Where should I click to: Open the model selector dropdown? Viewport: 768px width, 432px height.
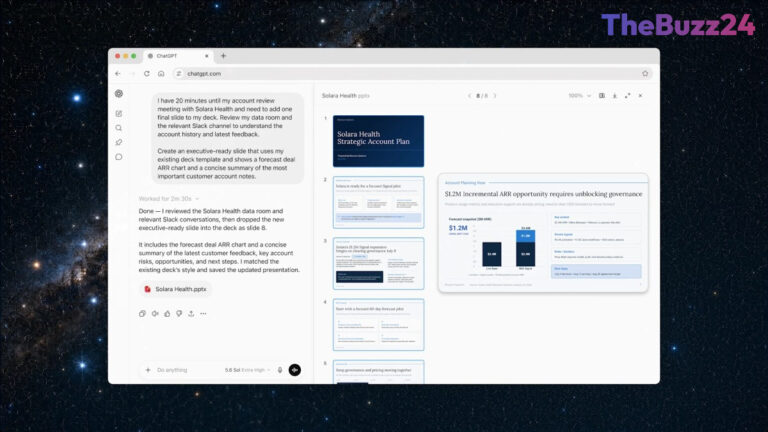[247, 370]
